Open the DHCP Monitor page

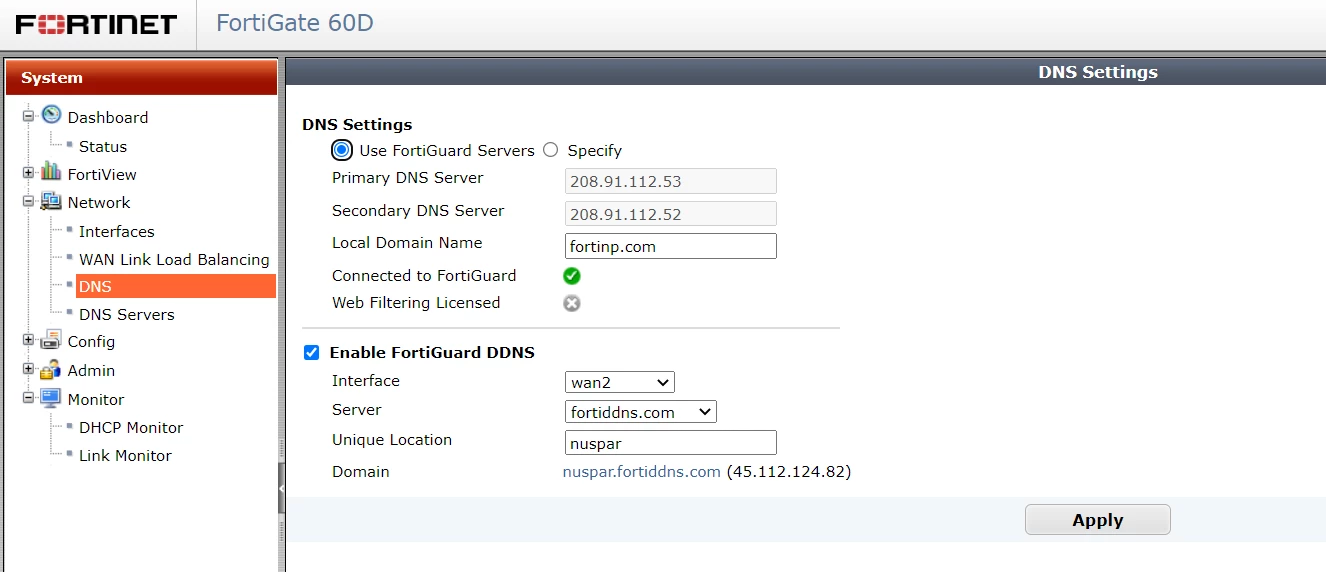[131, 427]
